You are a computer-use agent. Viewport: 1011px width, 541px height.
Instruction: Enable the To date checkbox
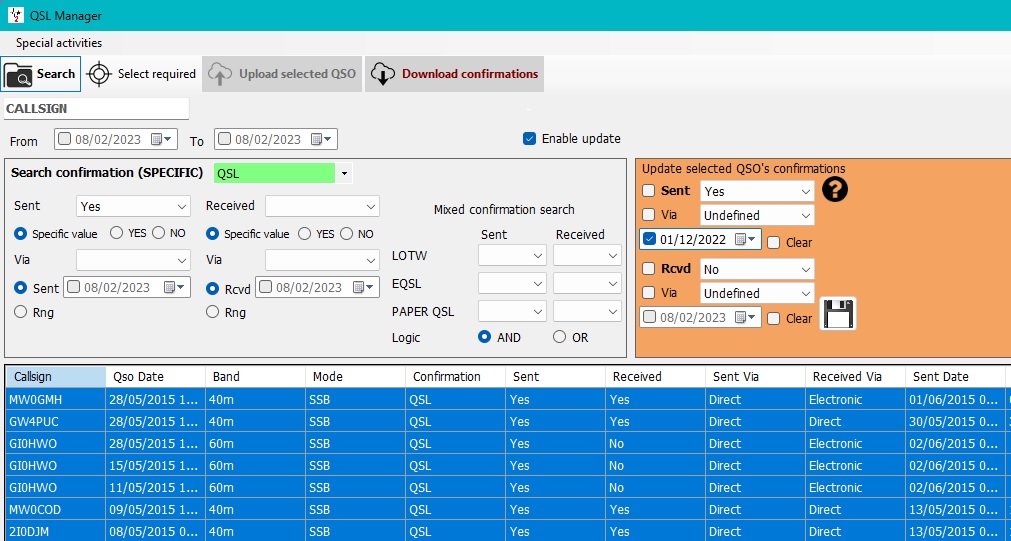[224, 139]
